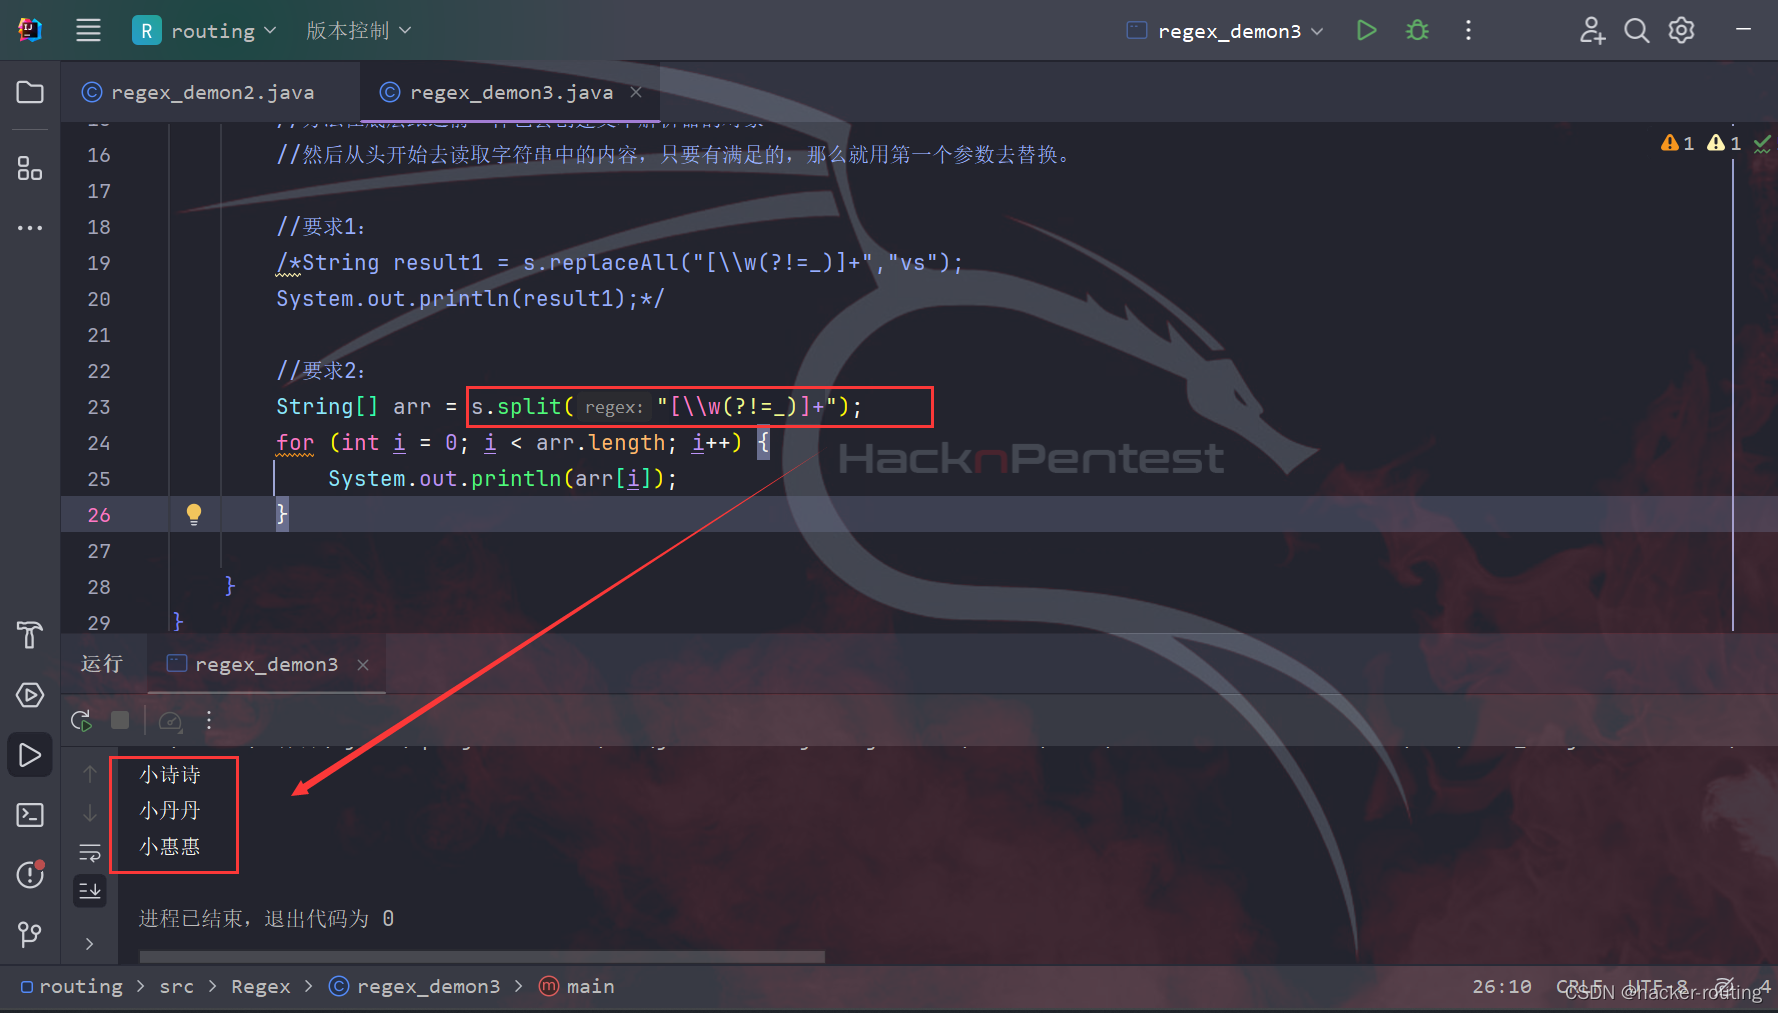
Task: Rerun regex_demon3 in run panel
Action: coord(82,720)
